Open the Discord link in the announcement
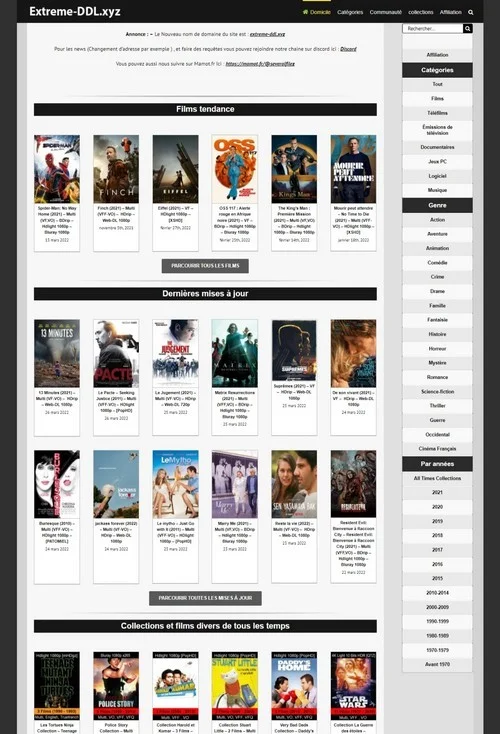The height and width of the screenshot is (734, 500). (x=348, y=49)
